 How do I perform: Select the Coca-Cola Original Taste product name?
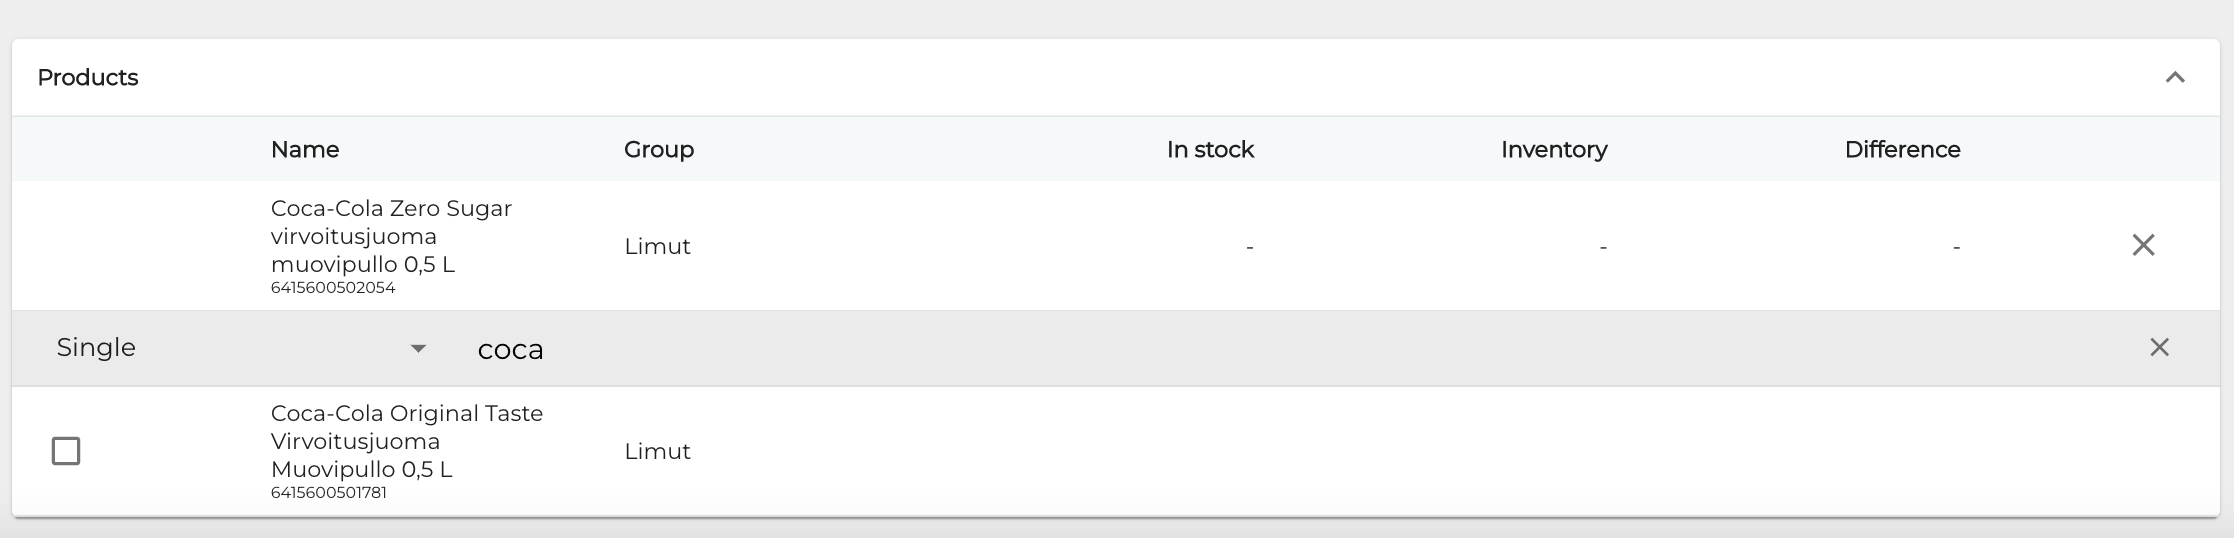point(406,441)
